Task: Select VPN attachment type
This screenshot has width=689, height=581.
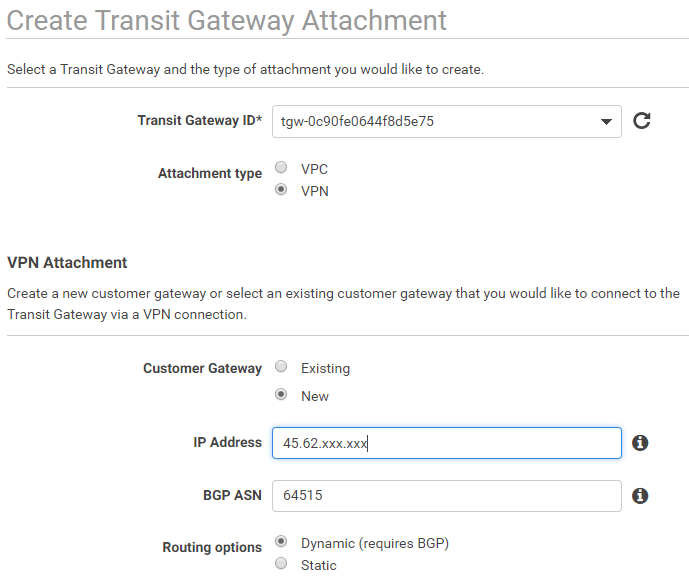Action: [x=282, y=189]
